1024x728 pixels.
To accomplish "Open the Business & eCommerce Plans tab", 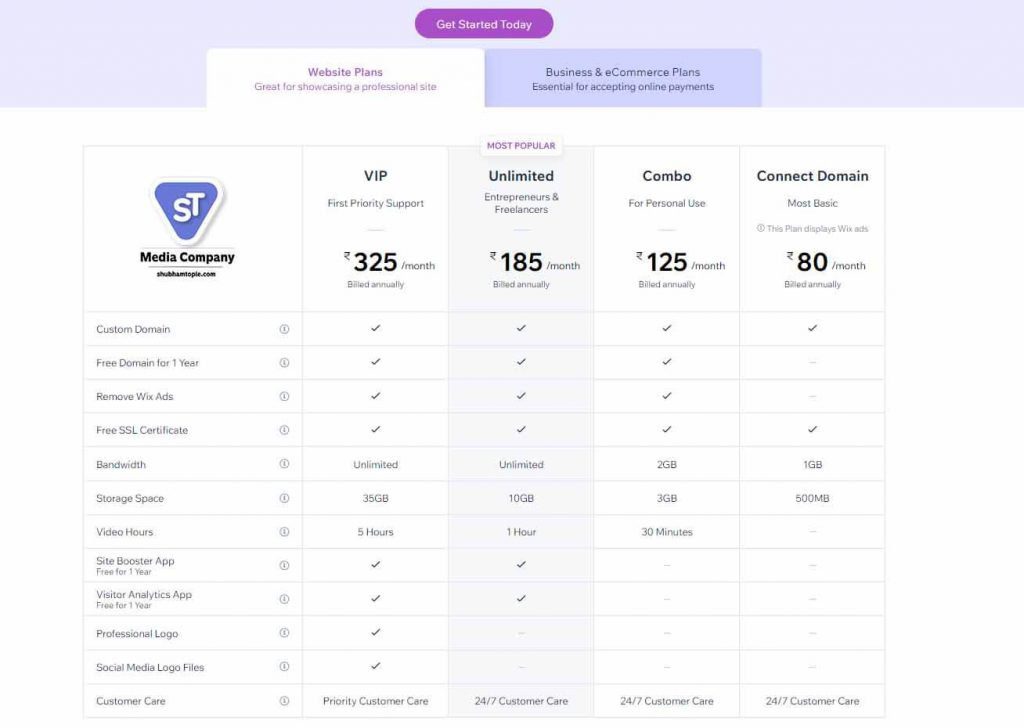I will [x=623, y=78].
